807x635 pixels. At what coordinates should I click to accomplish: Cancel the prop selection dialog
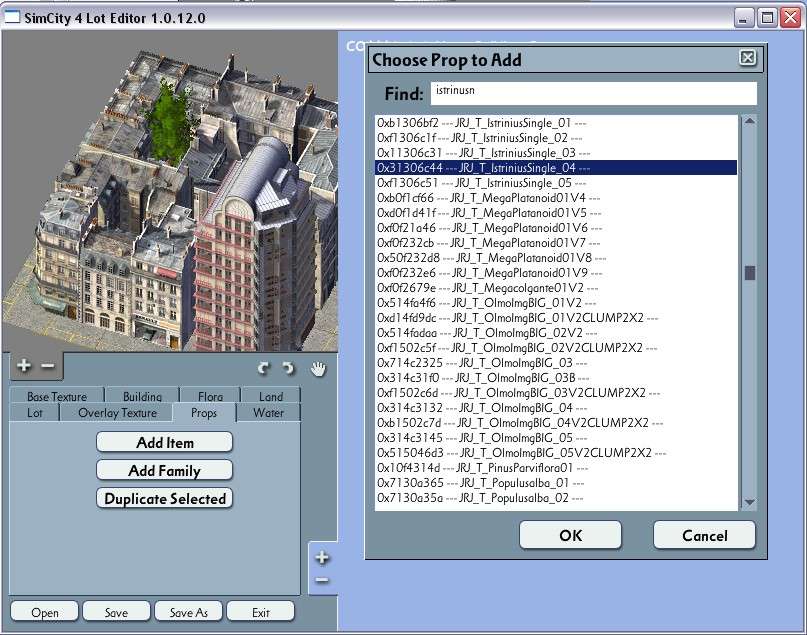click(704, 535)
